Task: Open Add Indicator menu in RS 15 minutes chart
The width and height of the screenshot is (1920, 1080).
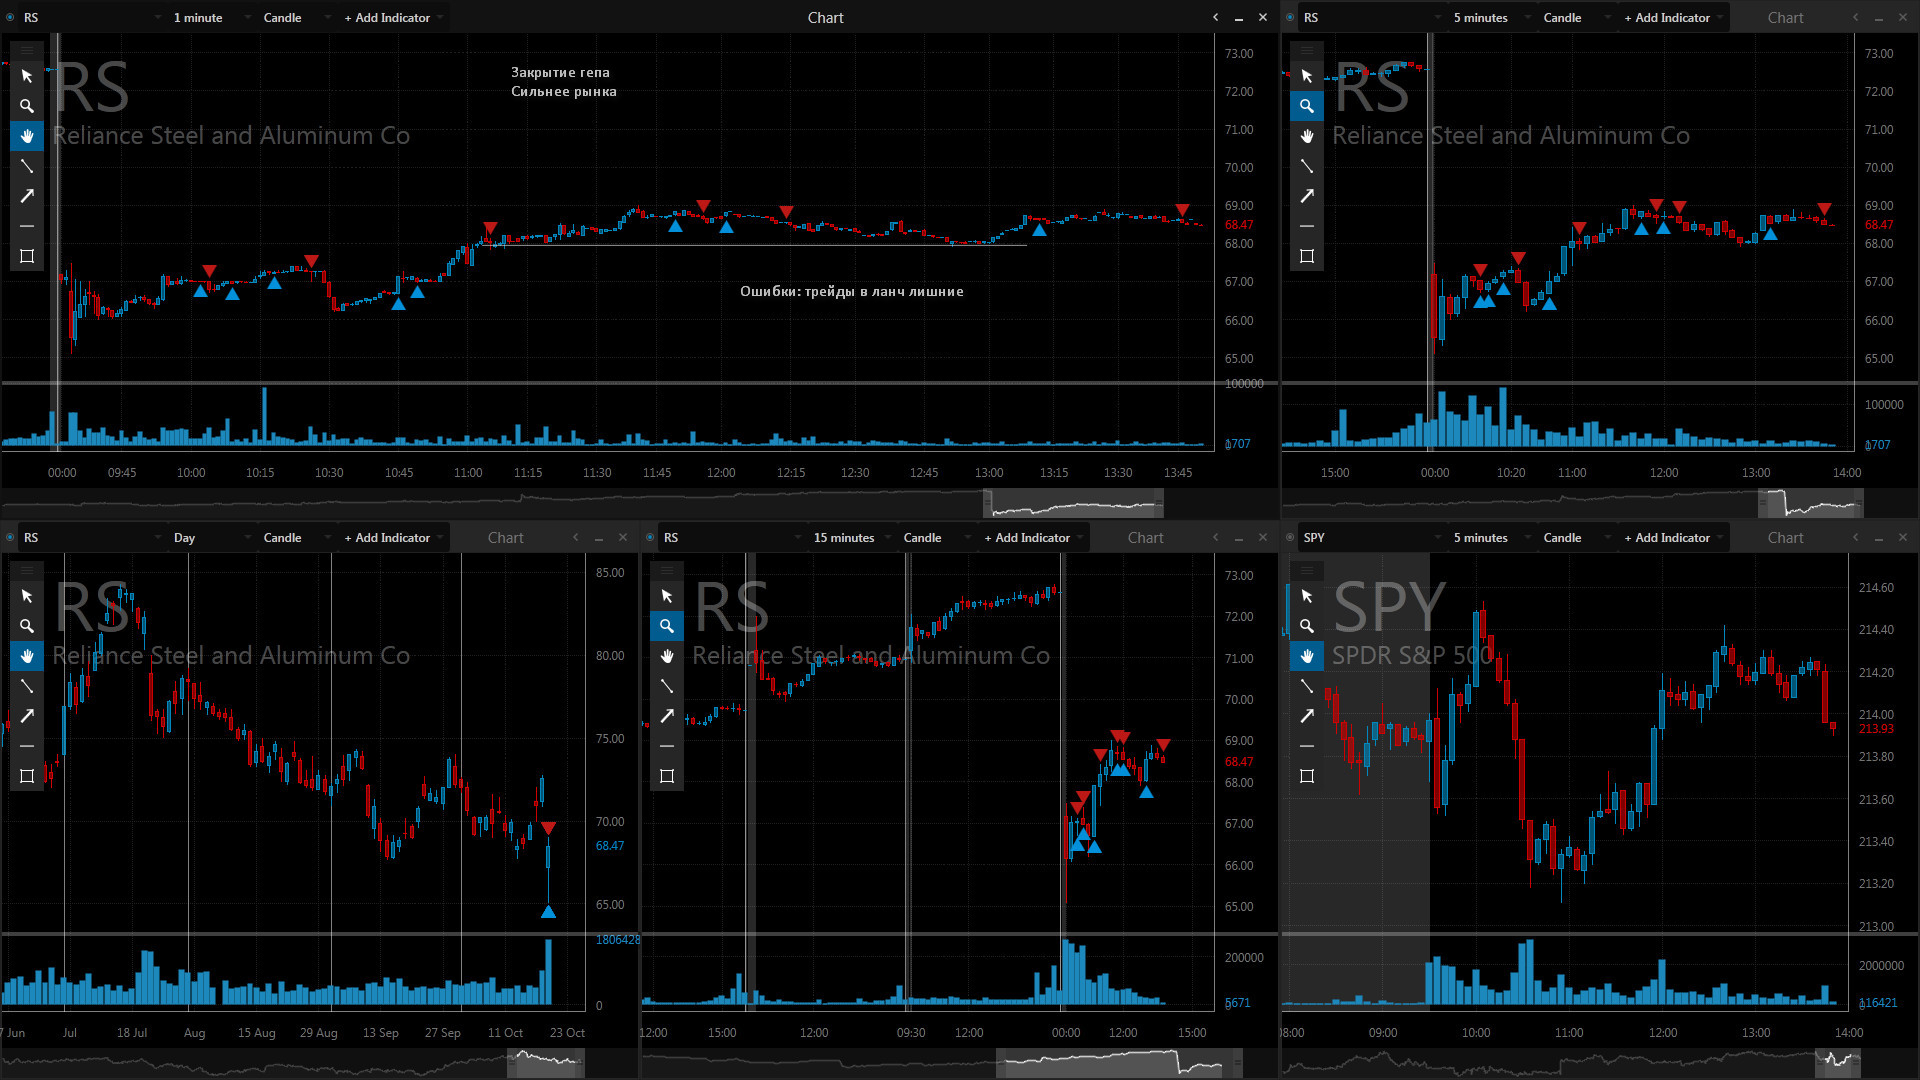Action: [1032, 537]
